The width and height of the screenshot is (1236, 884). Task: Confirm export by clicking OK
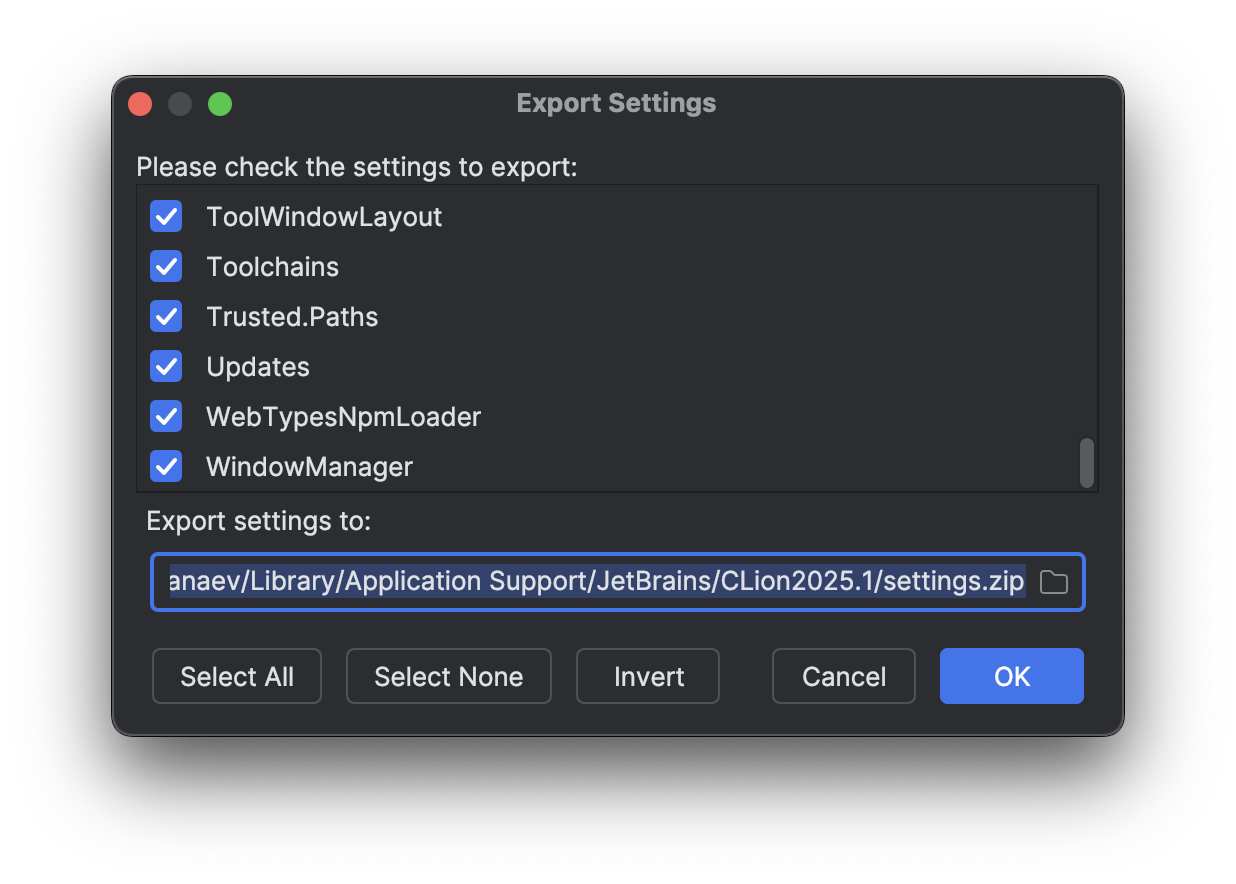click(1011, 676)
